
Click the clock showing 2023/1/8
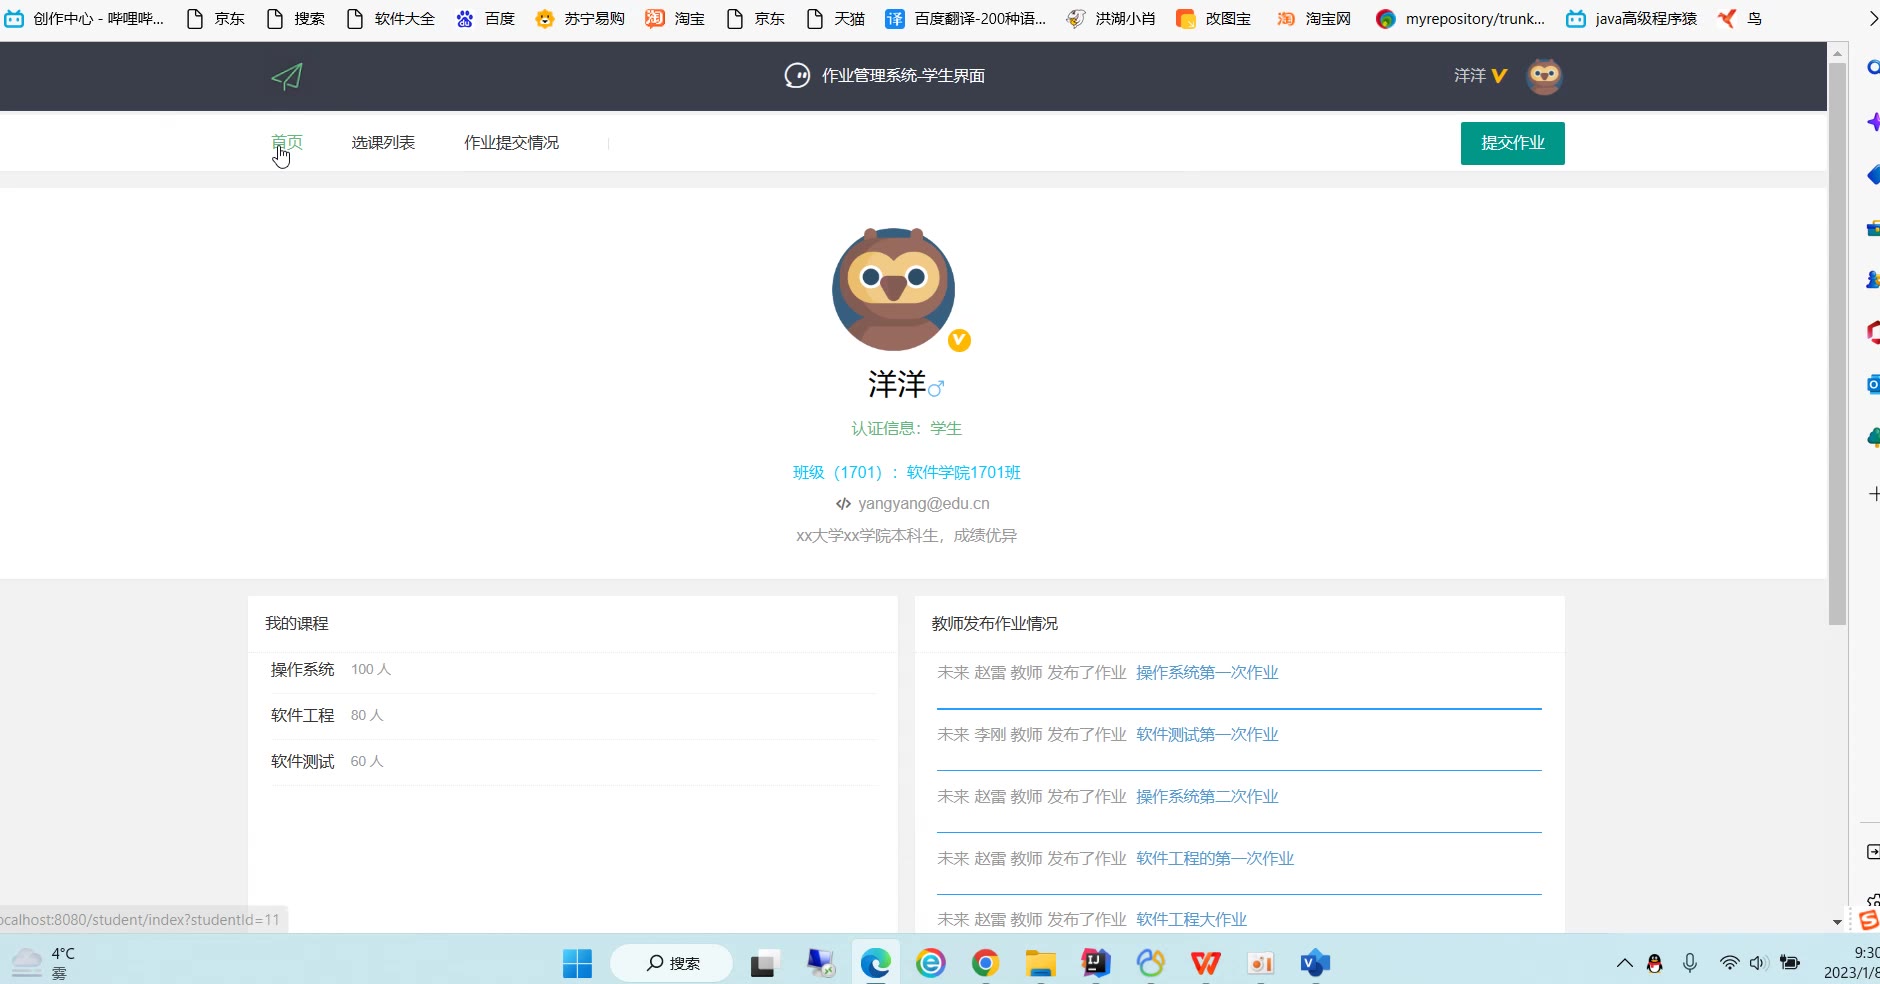tap(1851, 963)
